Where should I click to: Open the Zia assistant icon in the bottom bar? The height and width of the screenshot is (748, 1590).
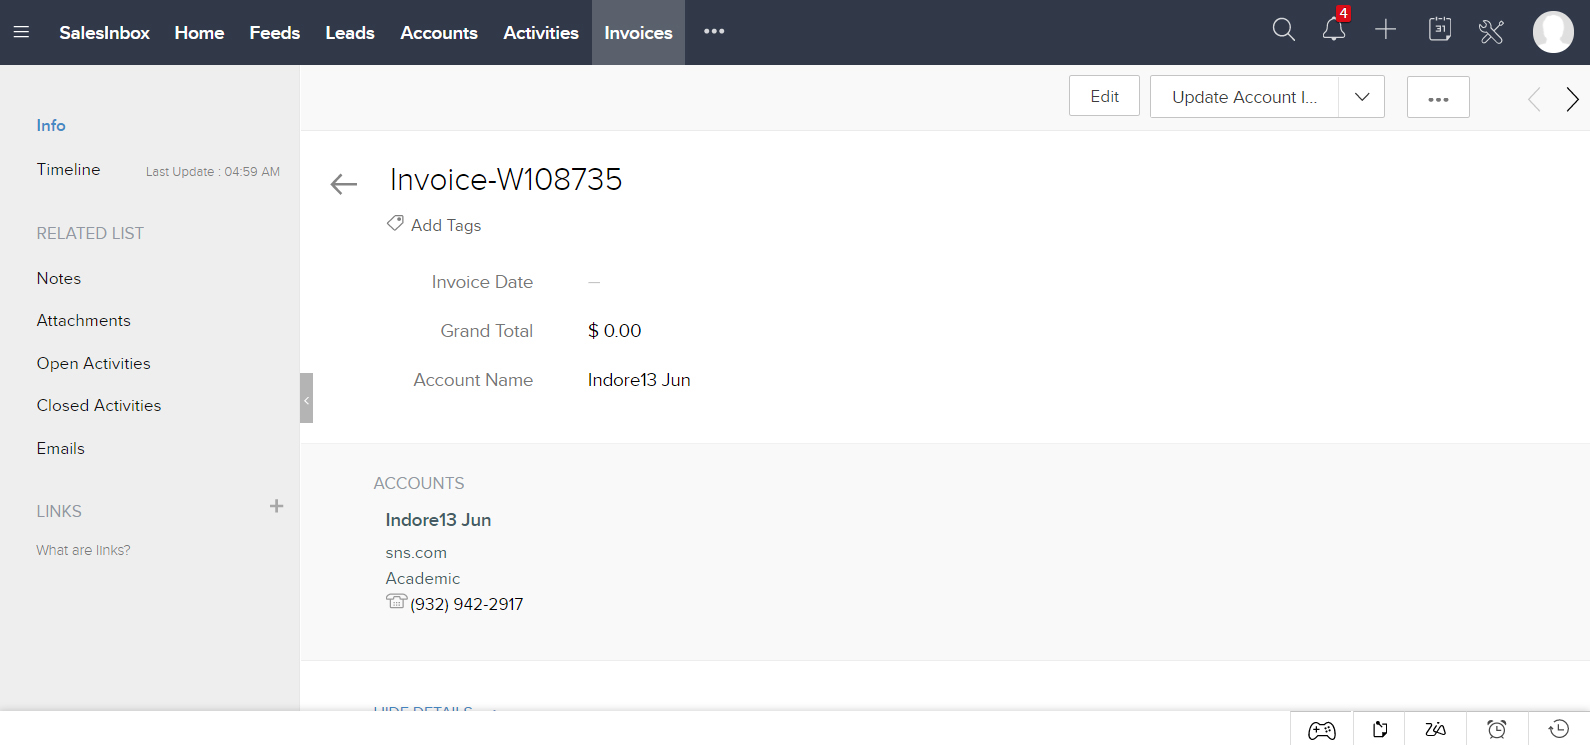(x=1436, y=730)
